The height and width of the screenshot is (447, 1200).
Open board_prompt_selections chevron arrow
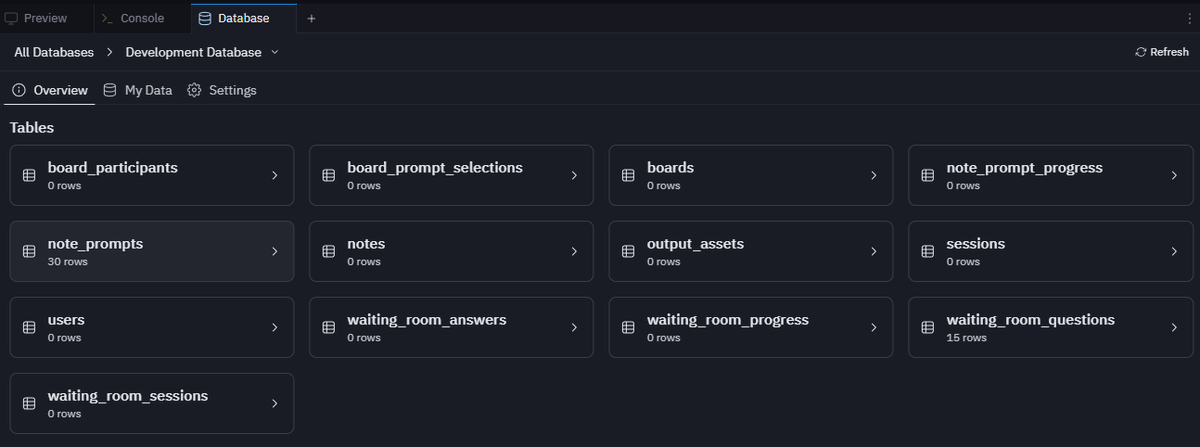tap(574, 175)
